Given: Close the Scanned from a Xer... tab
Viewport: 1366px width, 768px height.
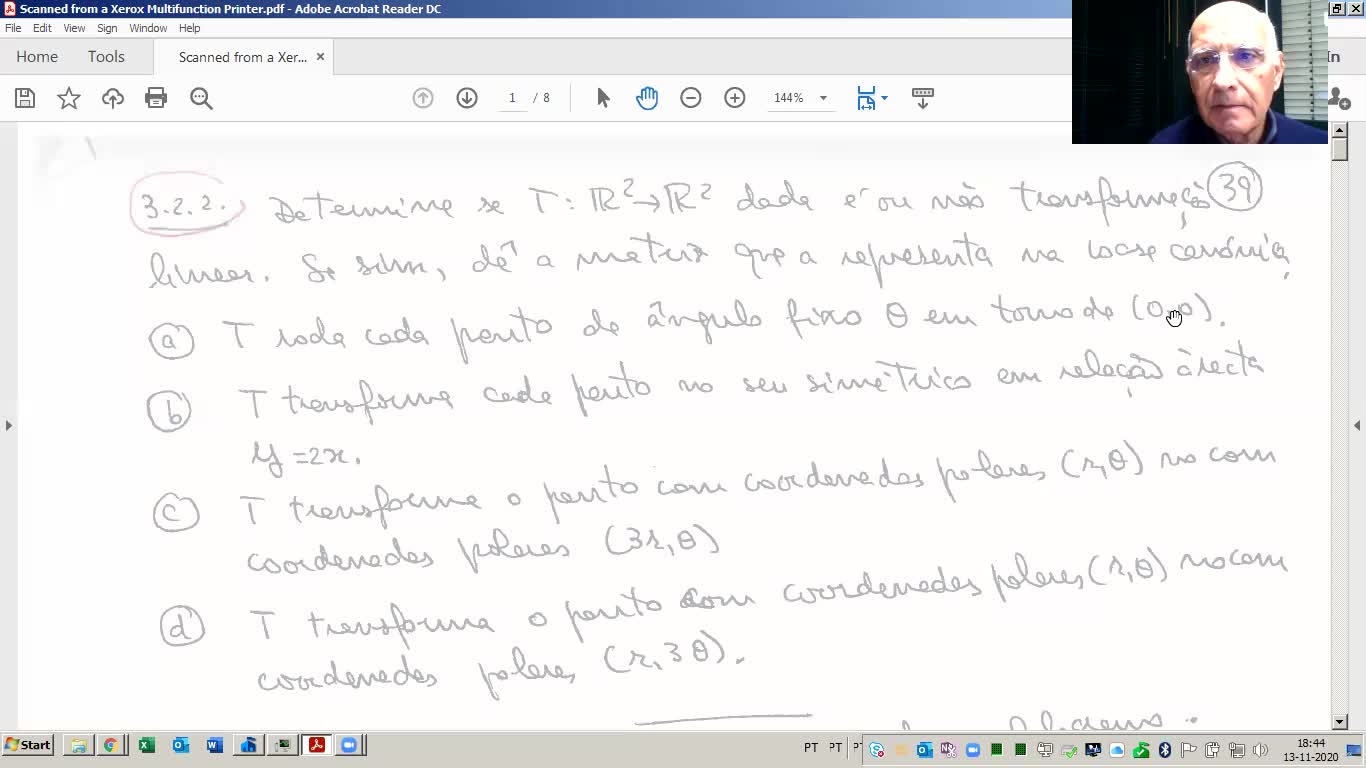Looking at the screenshot, I should [320, 57].
